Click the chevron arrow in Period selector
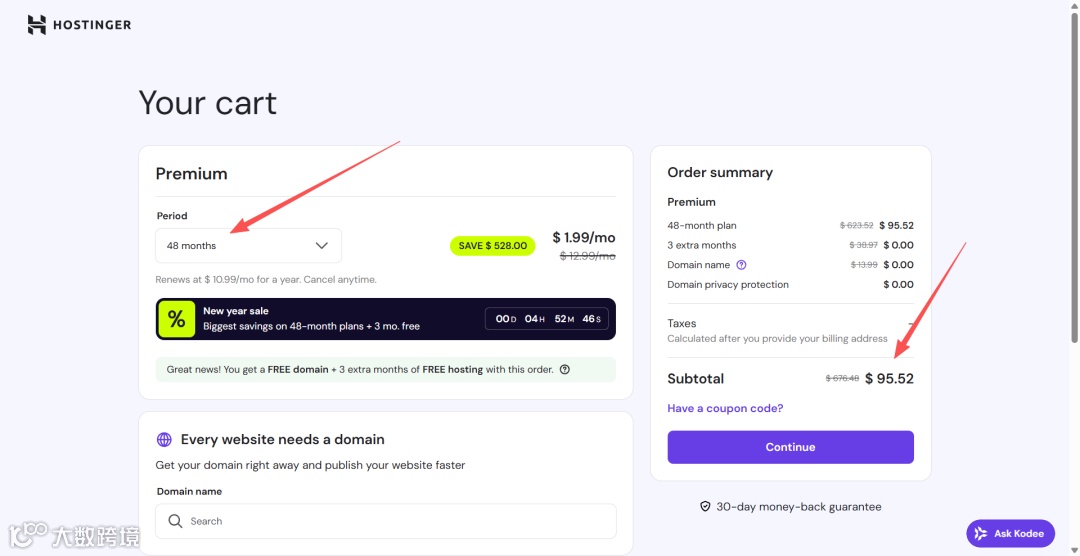The height and width of the screenshot is (556, 1080). coord(322,246)
